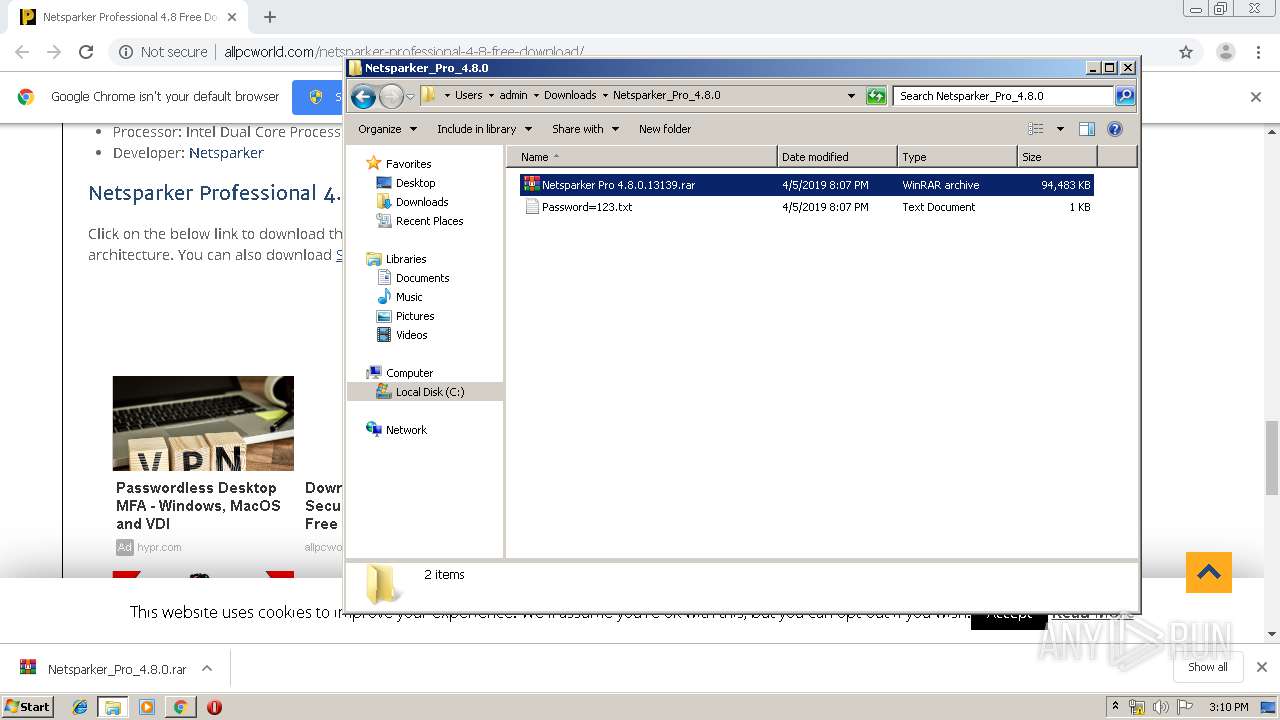The height and width of the screenshot is (720, 1280).
Task: Open the address bar history dropdown
Action: point(851,96)
